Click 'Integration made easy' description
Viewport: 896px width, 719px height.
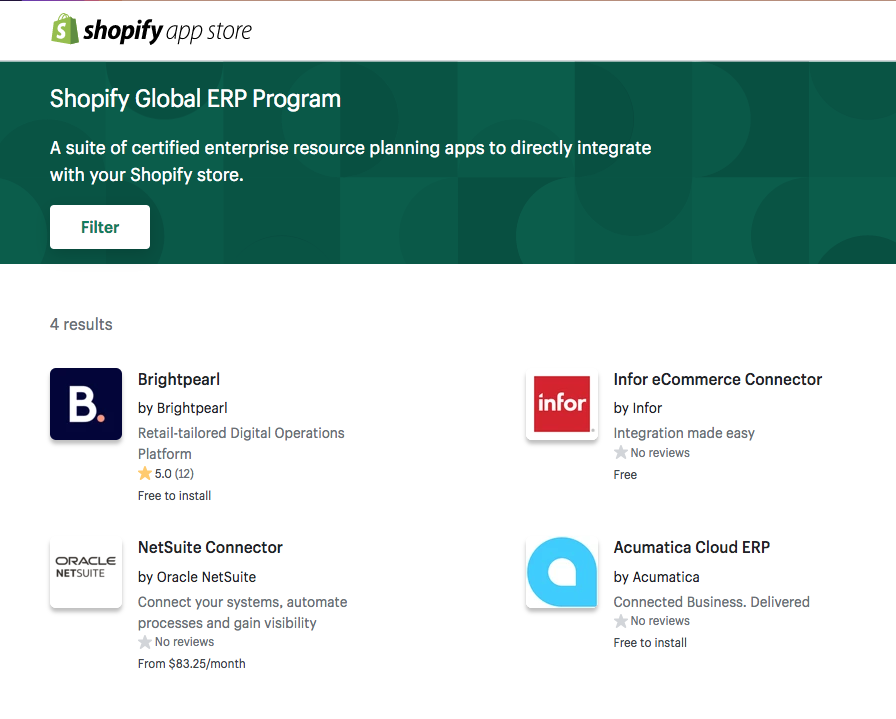(x=684, y=433)
